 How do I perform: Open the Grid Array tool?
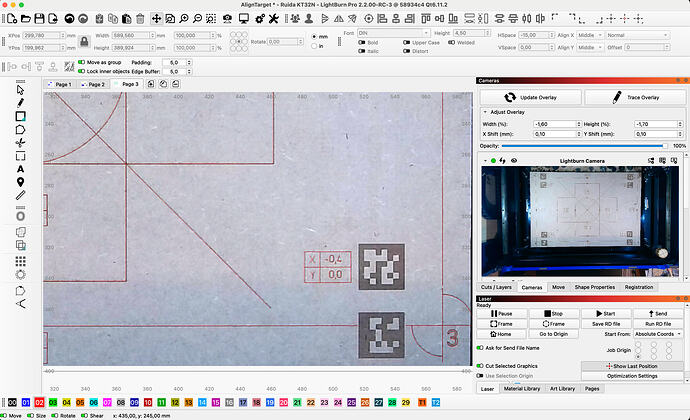click(x=20, y=262)
